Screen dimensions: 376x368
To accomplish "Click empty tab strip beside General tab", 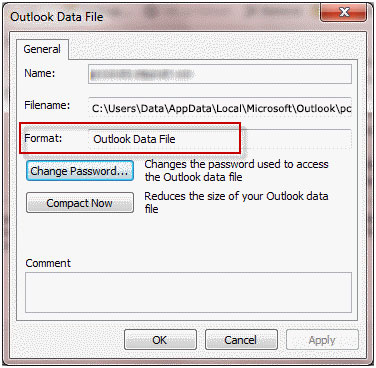I will pyautogui.click(x=213, y=49).
